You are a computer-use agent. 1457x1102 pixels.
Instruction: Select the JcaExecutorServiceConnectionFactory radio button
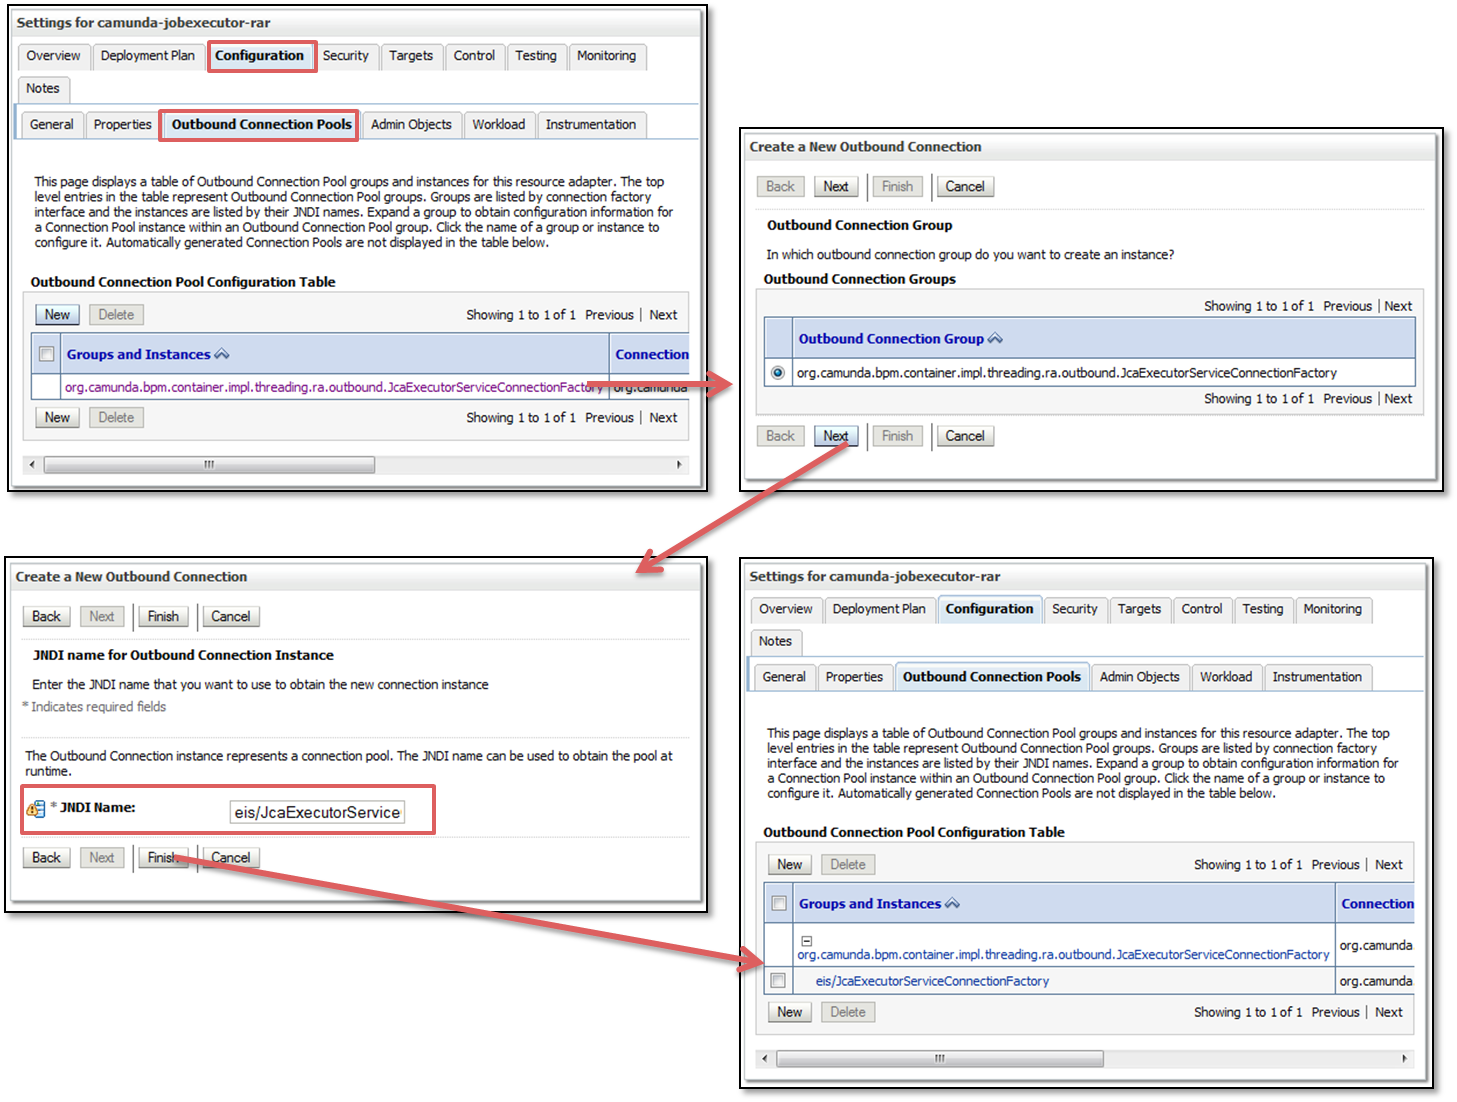[778, 373]
